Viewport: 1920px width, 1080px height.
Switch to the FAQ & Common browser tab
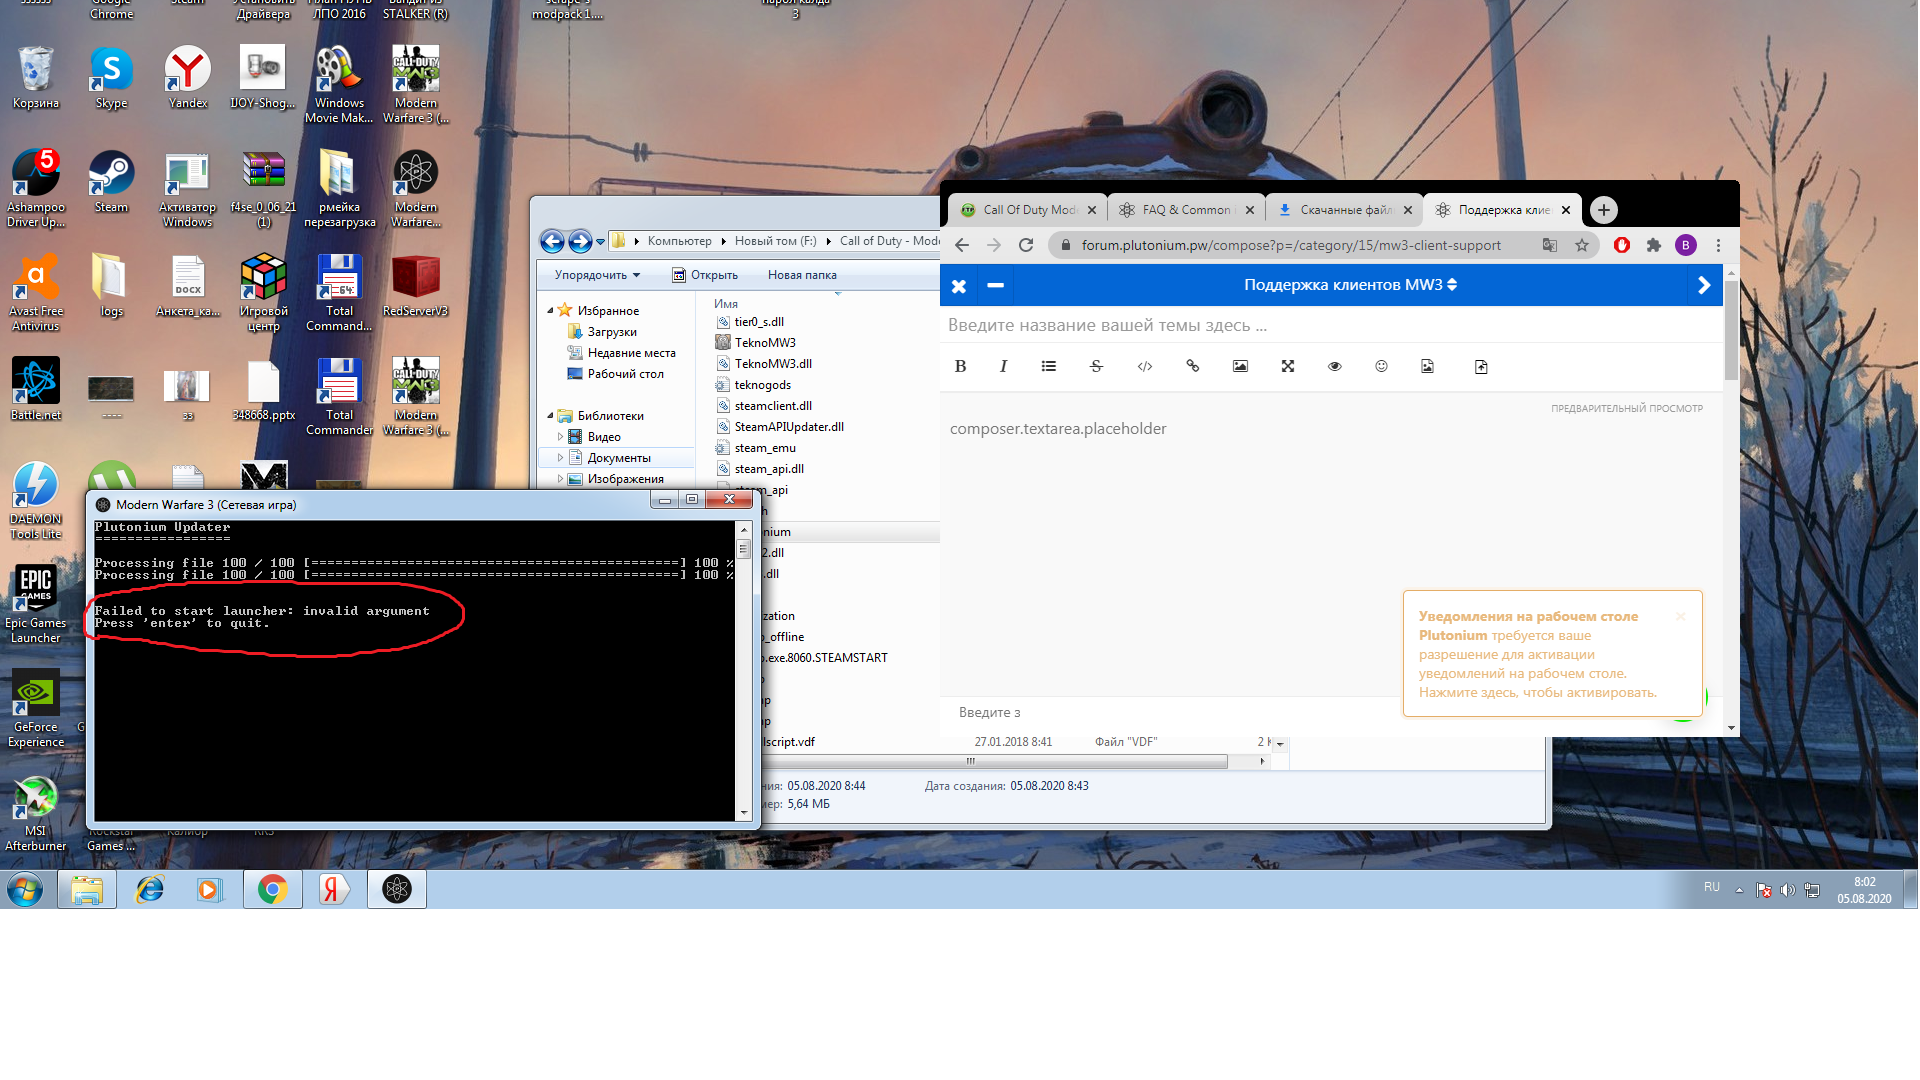tap(1186, 210)
